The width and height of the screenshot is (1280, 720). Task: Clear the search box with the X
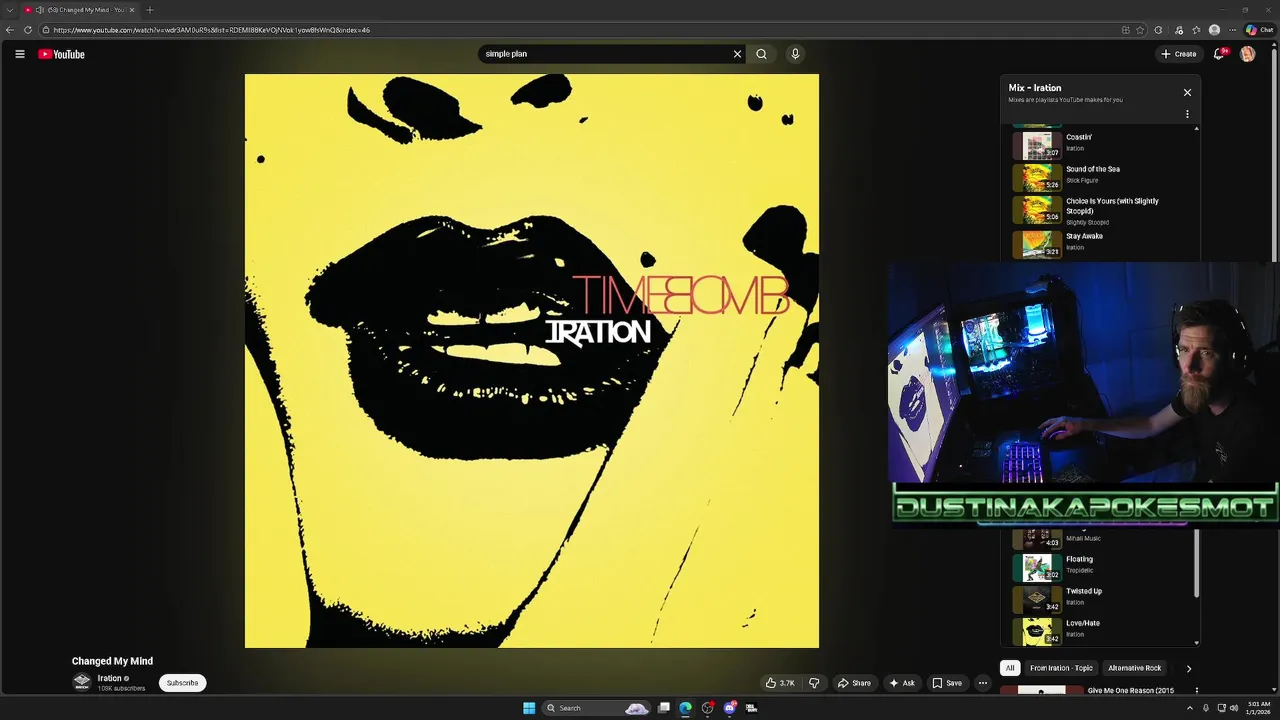[737, 54]
